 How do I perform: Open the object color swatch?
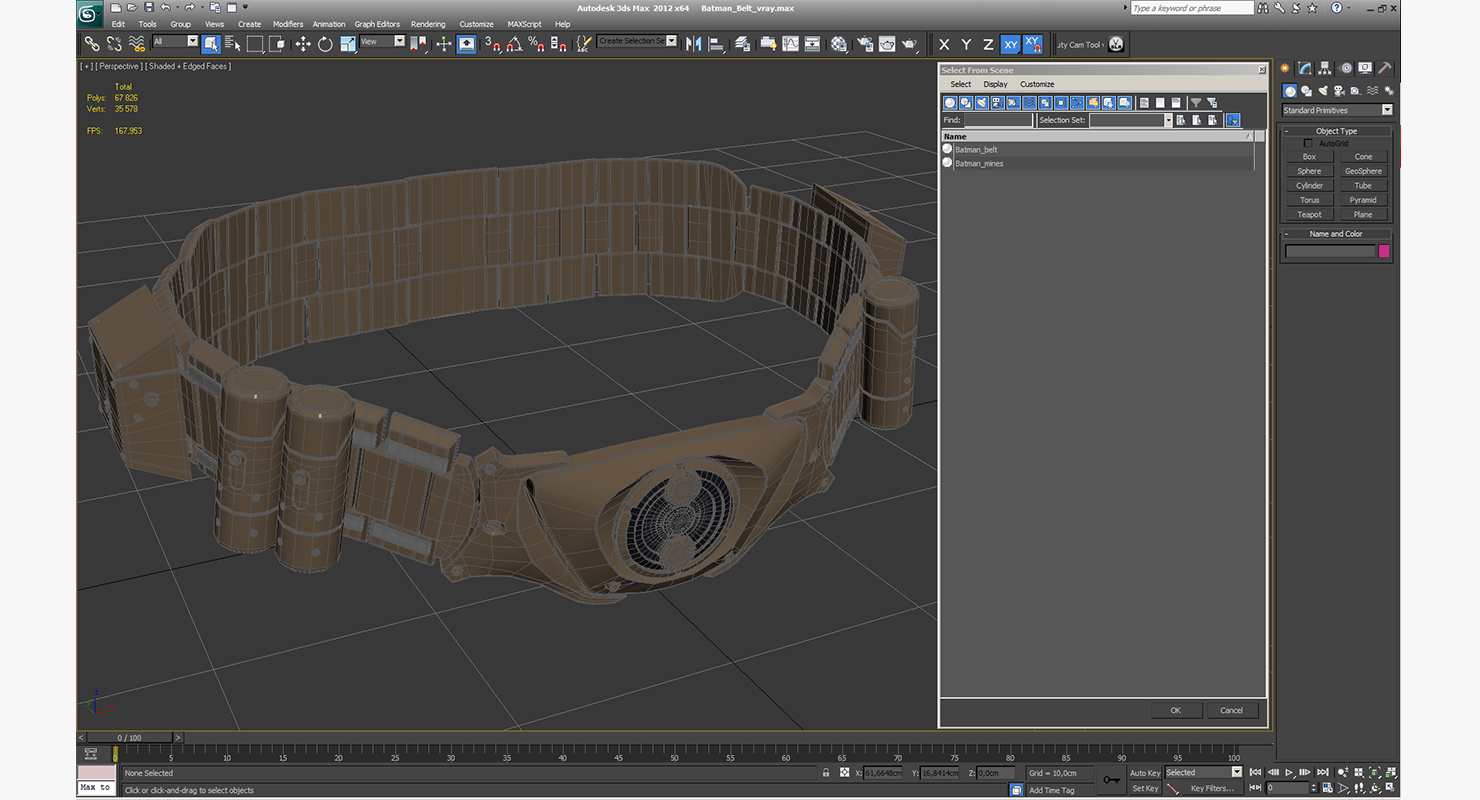(x=1384, y=251)
